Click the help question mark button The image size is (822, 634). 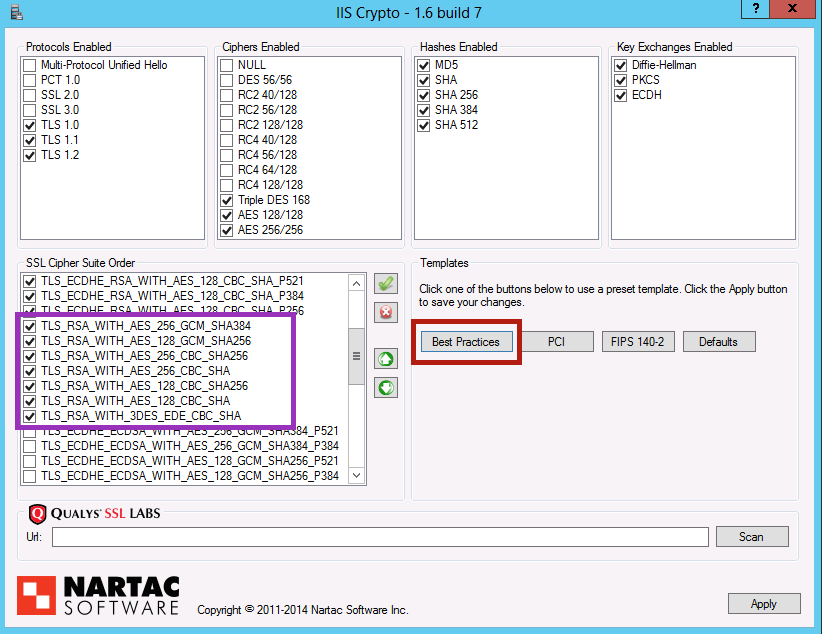point(755,8)
